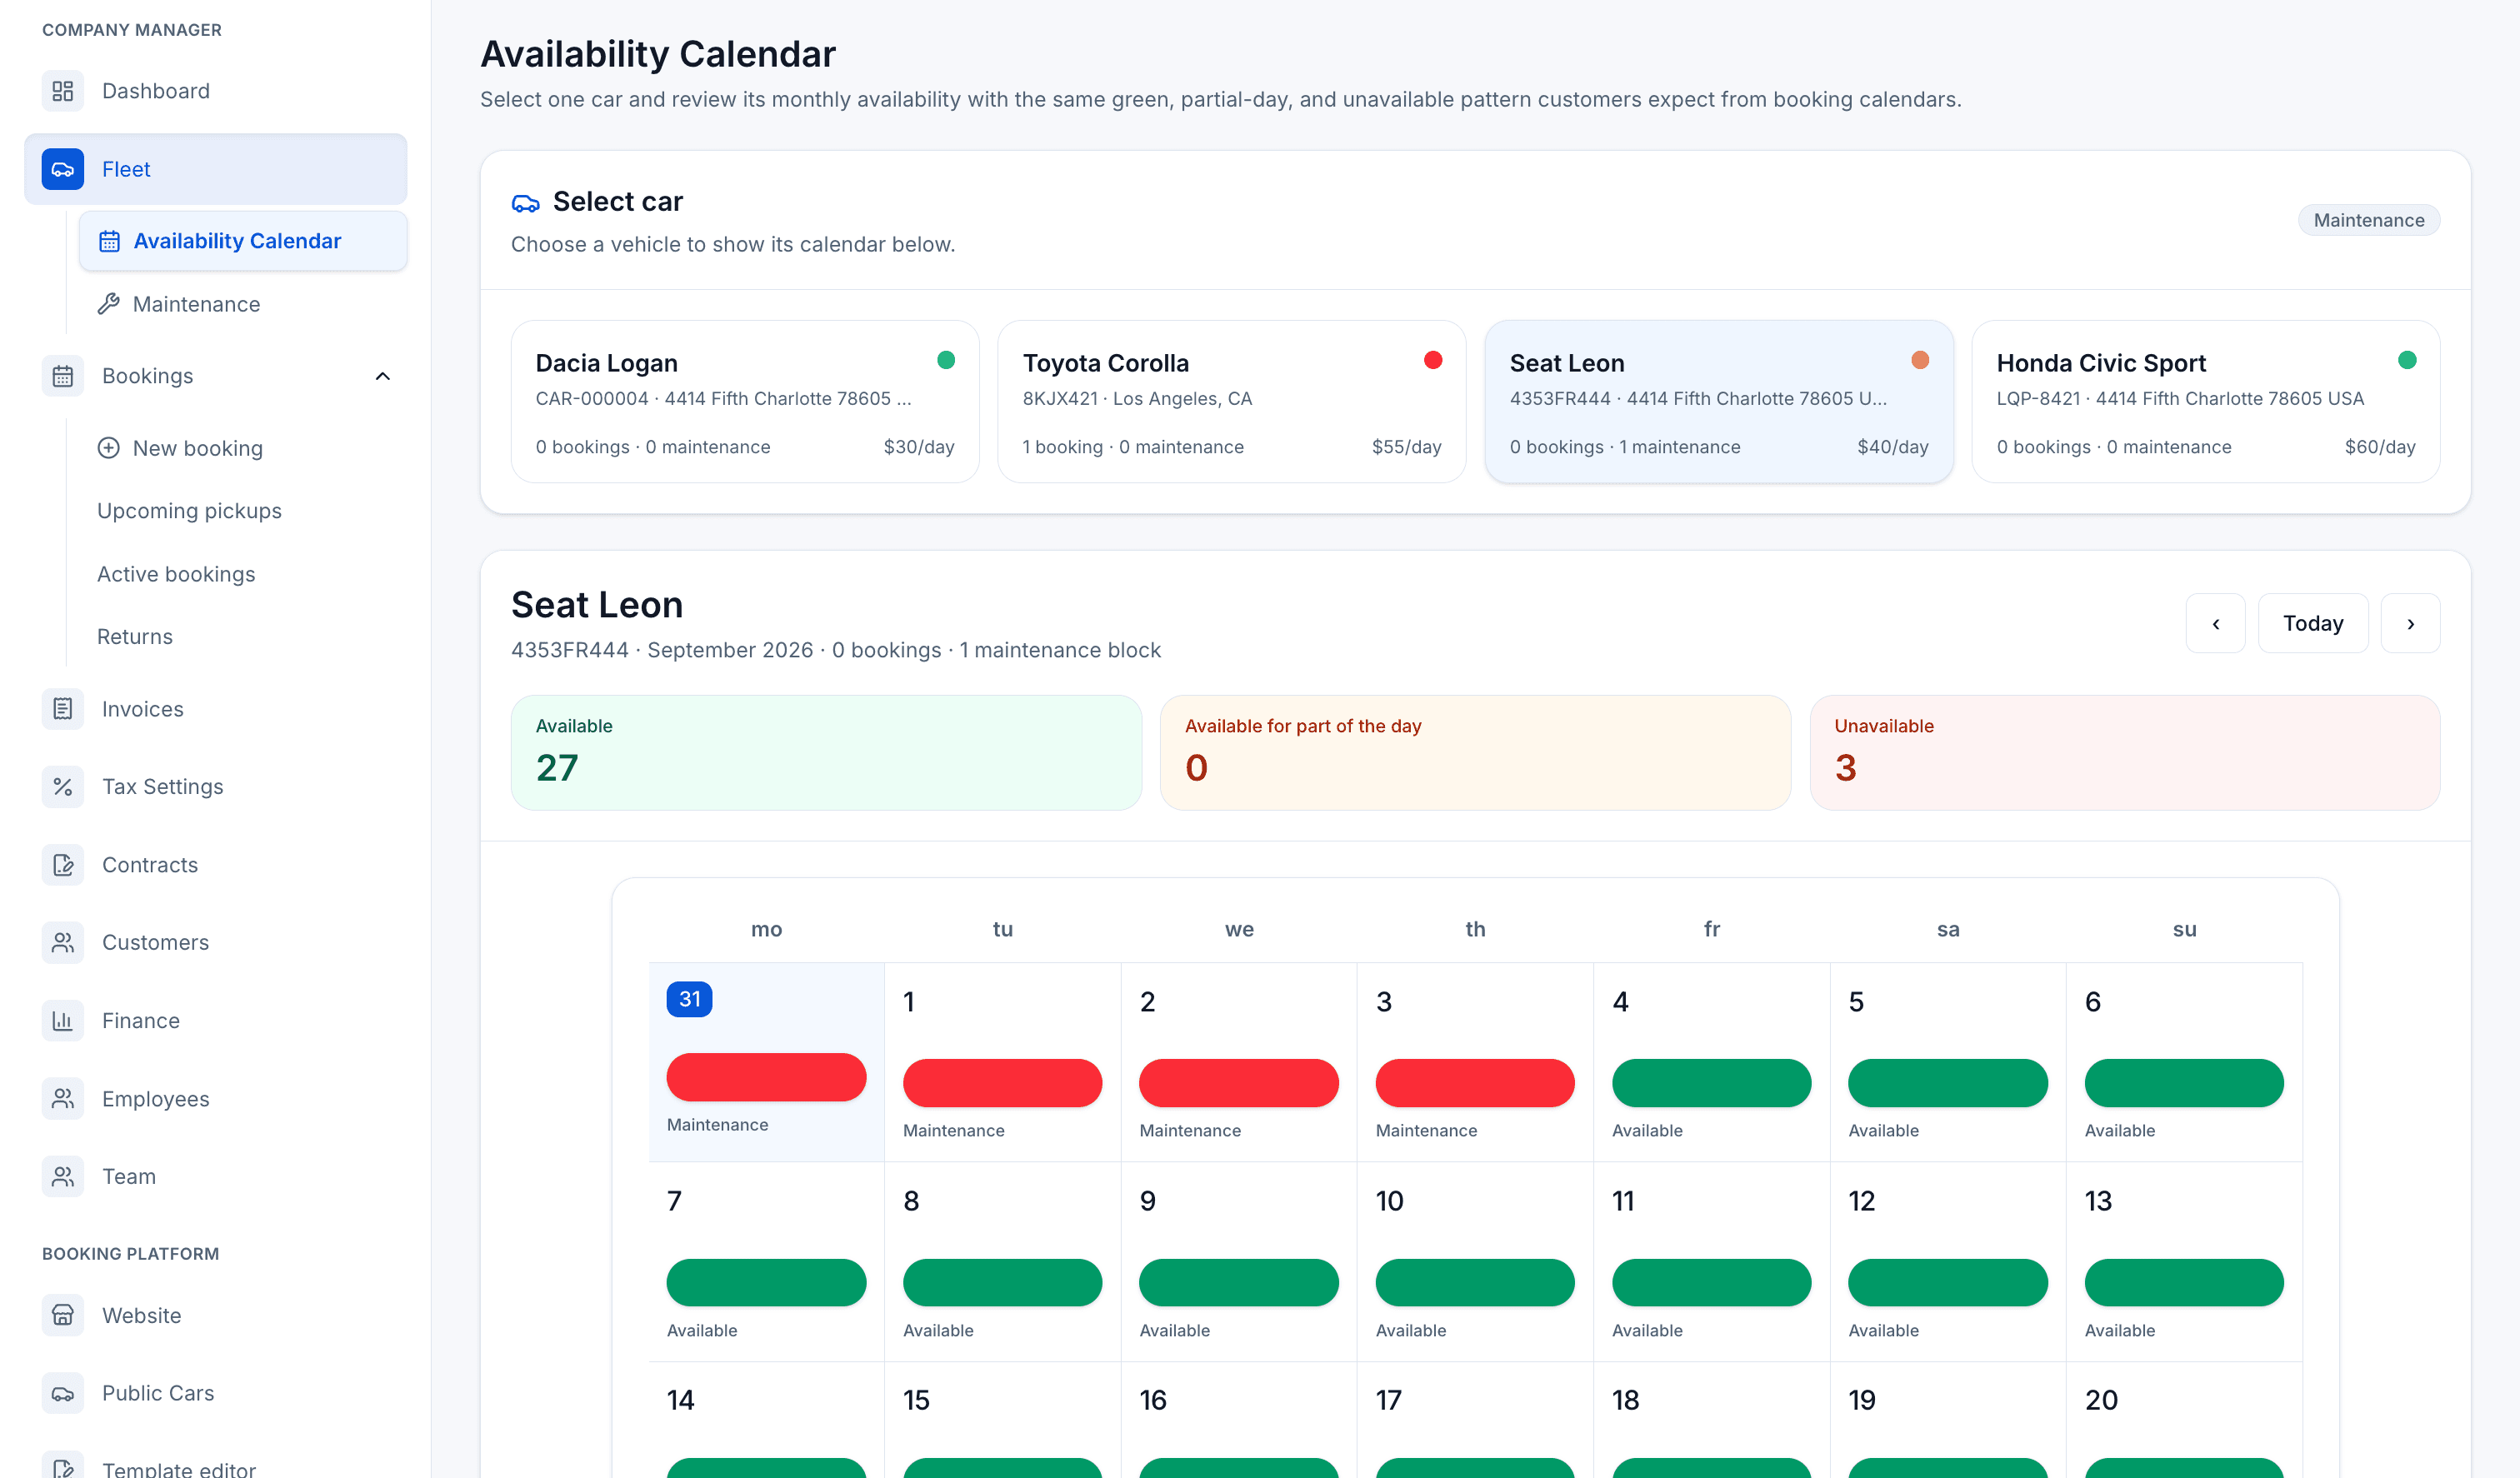The image size is (2520, 1478).
Task: Click the Select car heading icon
Action: coord(526,203)
